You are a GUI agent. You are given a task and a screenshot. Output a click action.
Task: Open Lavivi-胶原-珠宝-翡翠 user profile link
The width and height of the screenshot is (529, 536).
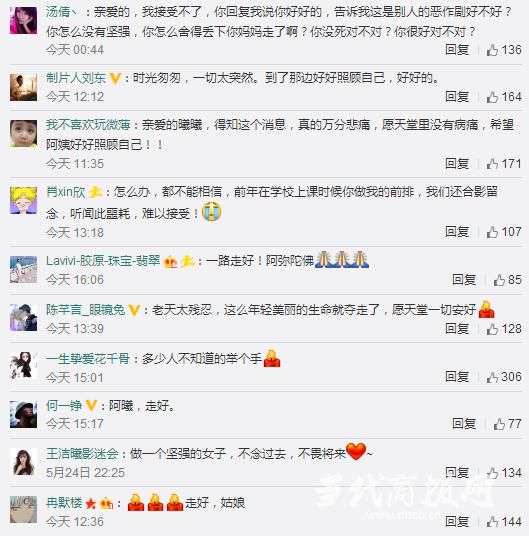pos(103,261)
